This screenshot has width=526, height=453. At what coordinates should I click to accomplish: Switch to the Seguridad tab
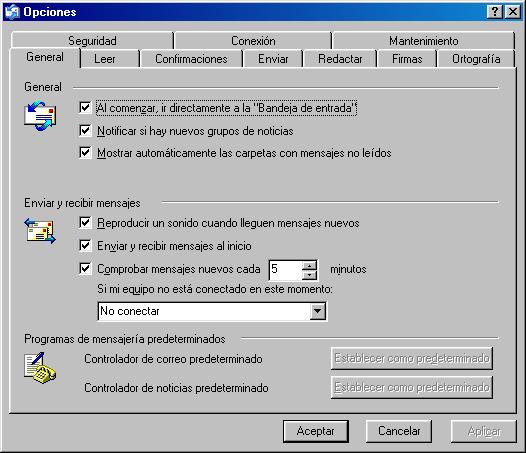tap(92, 41)
